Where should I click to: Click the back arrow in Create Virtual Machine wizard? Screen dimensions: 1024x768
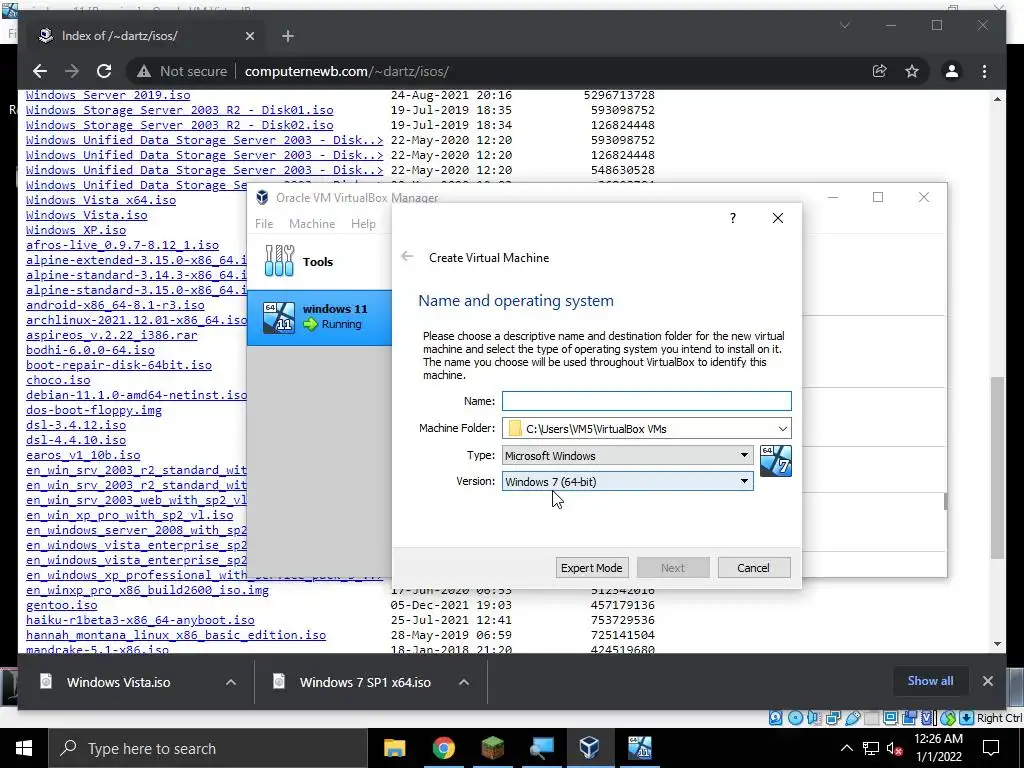point(407,257)
